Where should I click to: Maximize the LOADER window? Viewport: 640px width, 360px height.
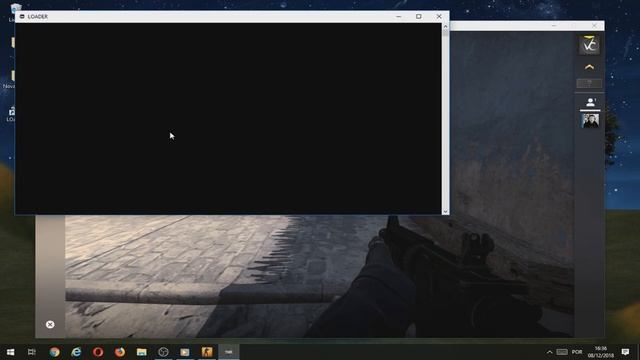(x=419, y=16)
